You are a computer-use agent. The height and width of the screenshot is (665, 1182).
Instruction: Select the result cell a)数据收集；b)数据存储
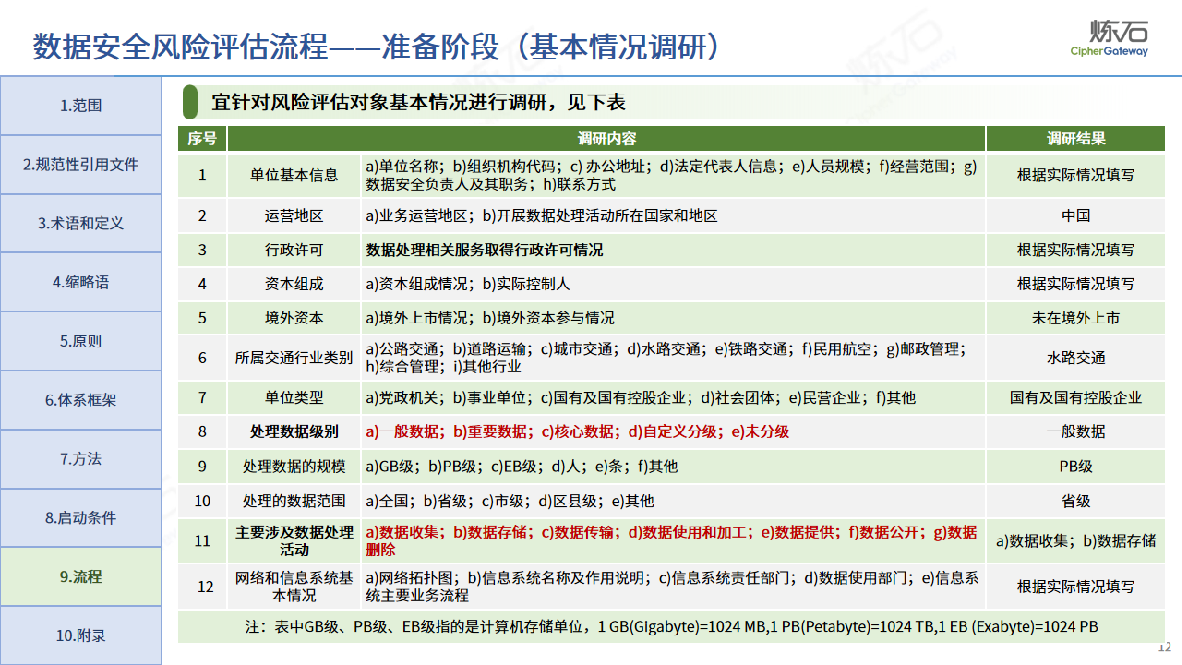(1076, 541)
